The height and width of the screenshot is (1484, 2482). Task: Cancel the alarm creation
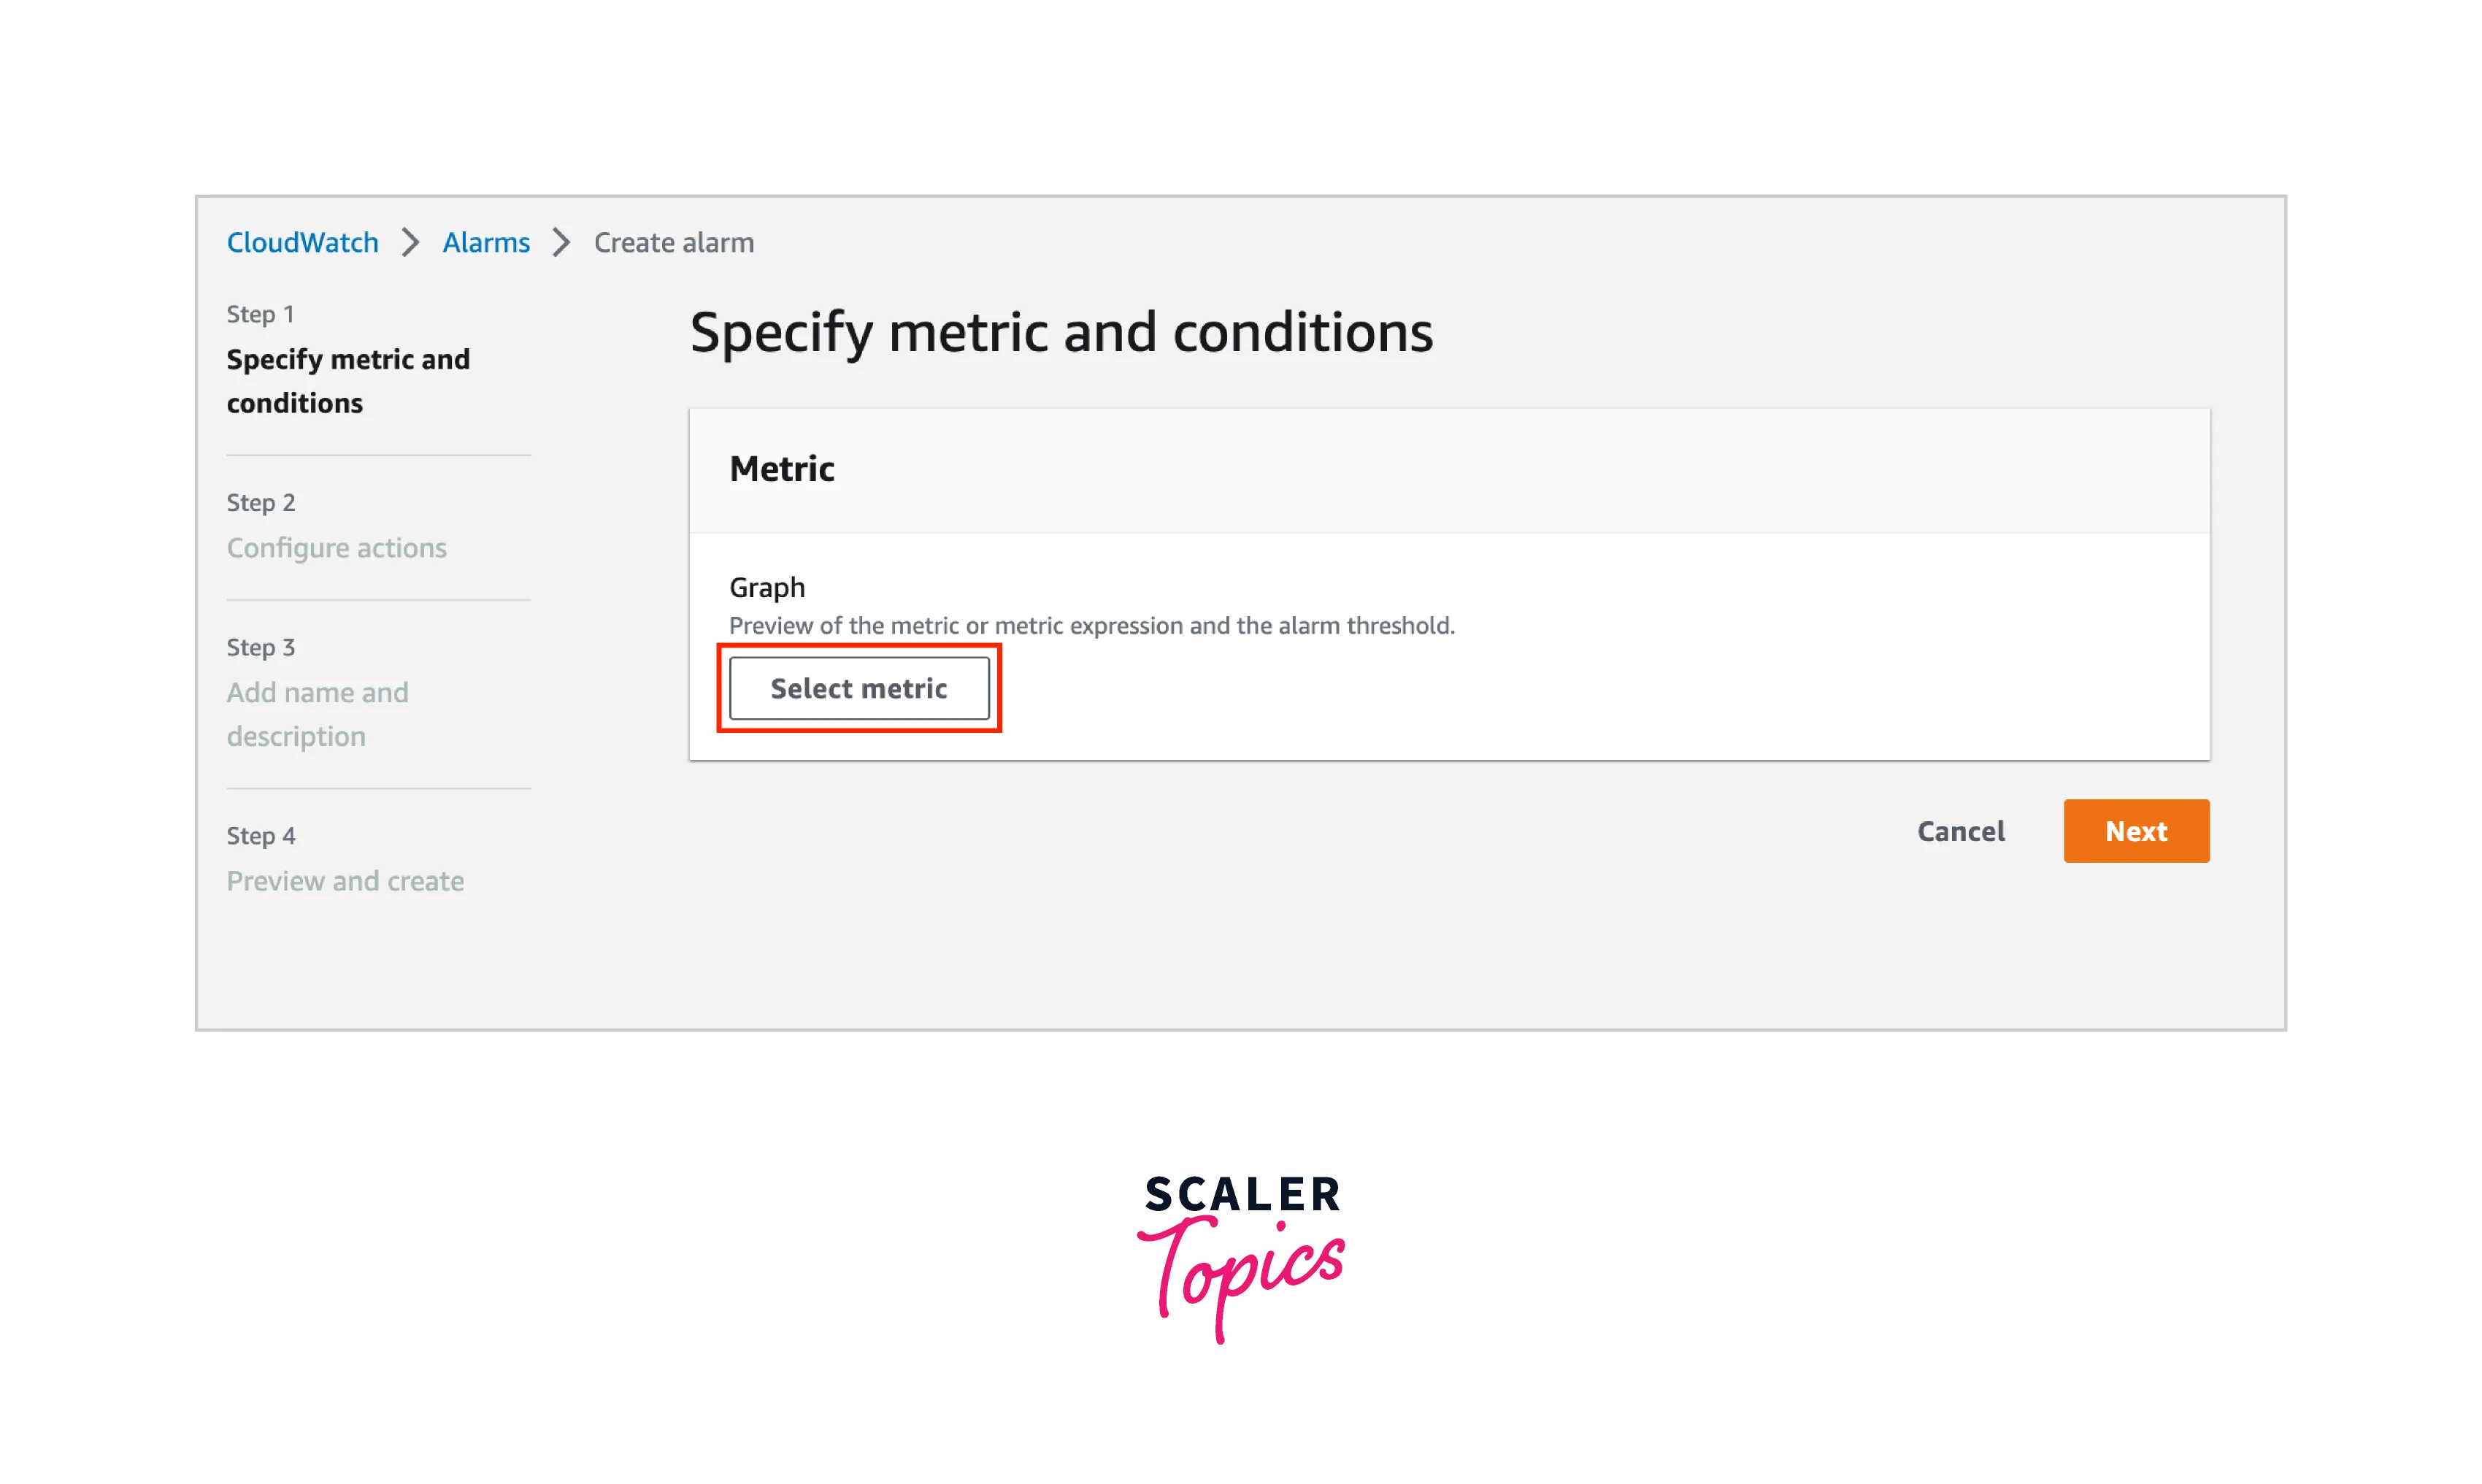[1960, 831]
